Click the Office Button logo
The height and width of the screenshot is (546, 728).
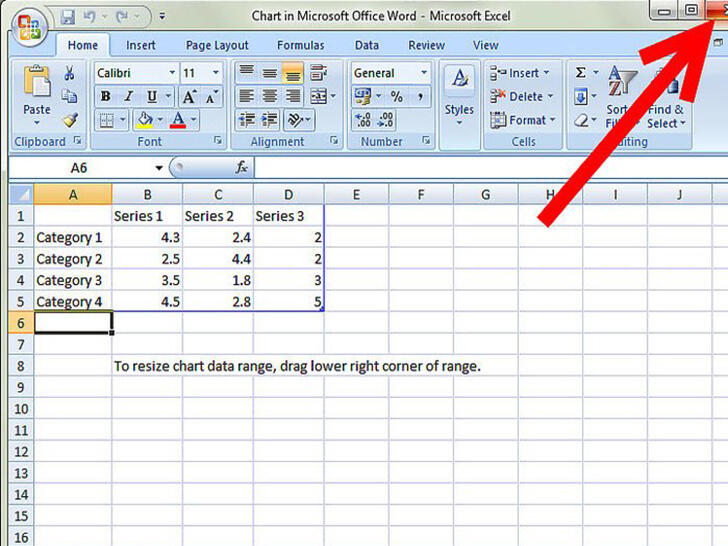click(28, 28)
